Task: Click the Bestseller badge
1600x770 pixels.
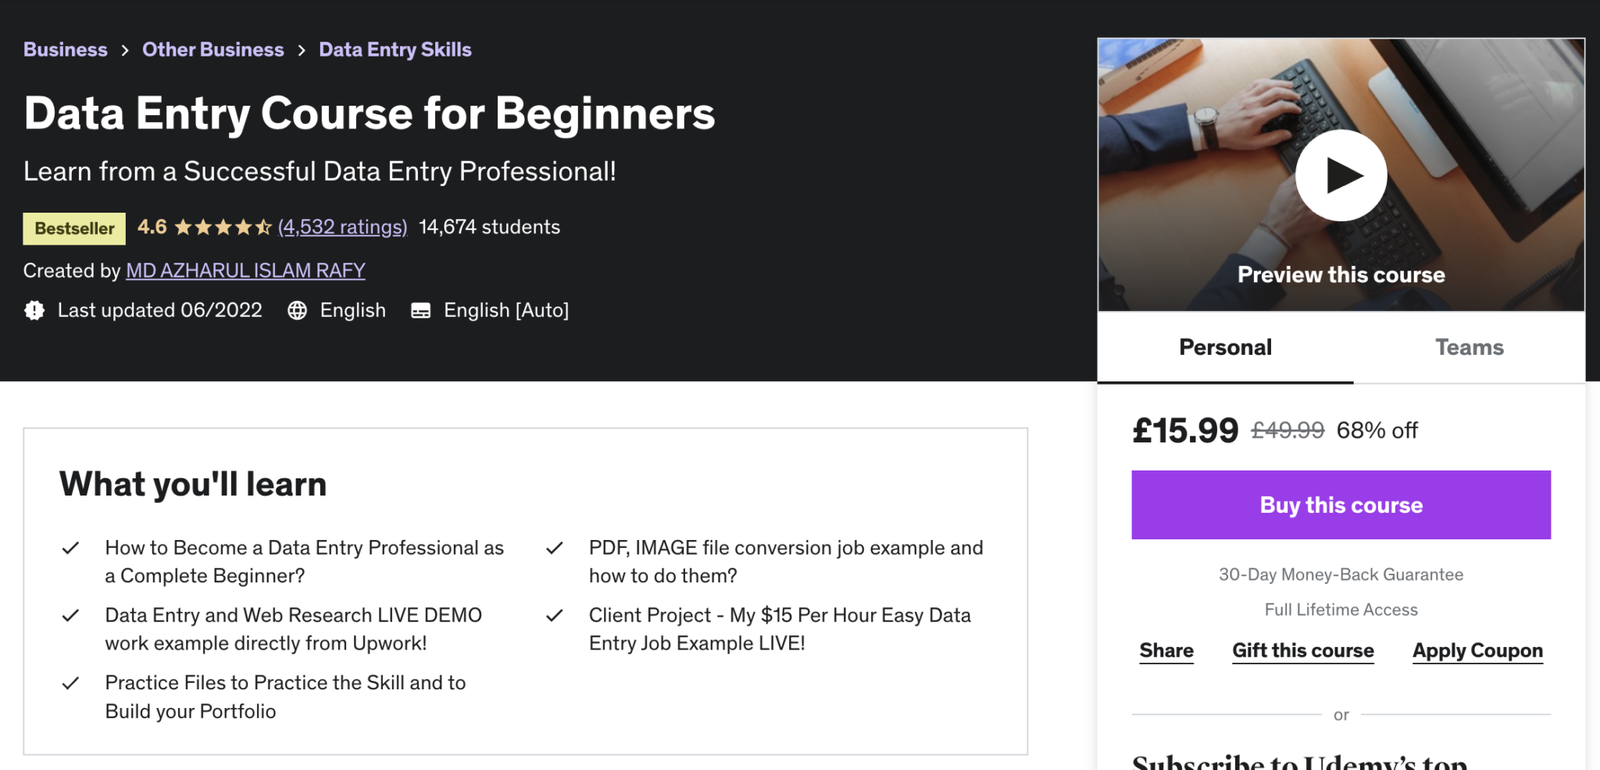Action: (x=73, y=228)
